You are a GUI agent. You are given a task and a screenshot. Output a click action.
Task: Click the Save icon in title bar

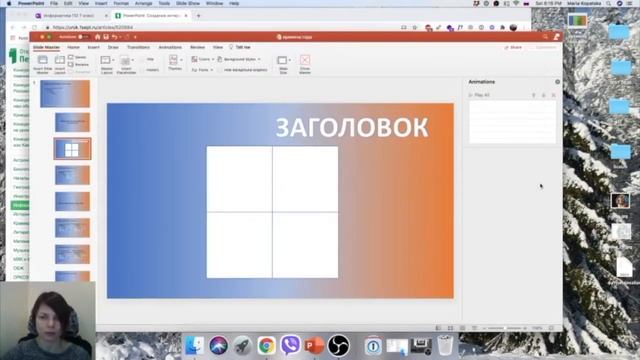tap(106, 37)
